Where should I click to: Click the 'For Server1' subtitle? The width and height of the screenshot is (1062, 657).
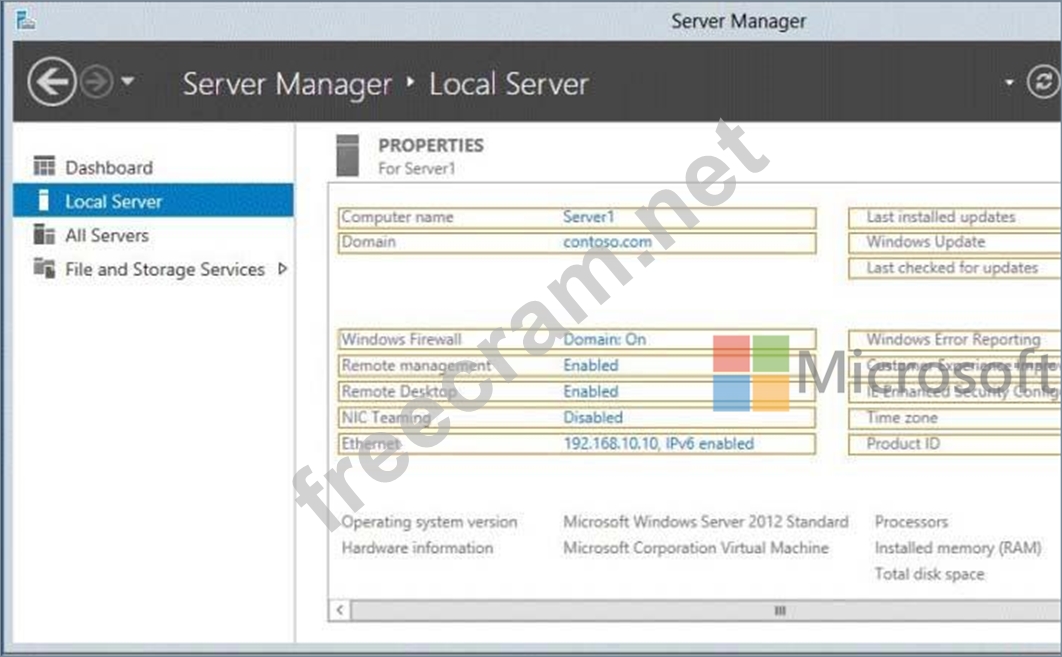tap(417, 169)
